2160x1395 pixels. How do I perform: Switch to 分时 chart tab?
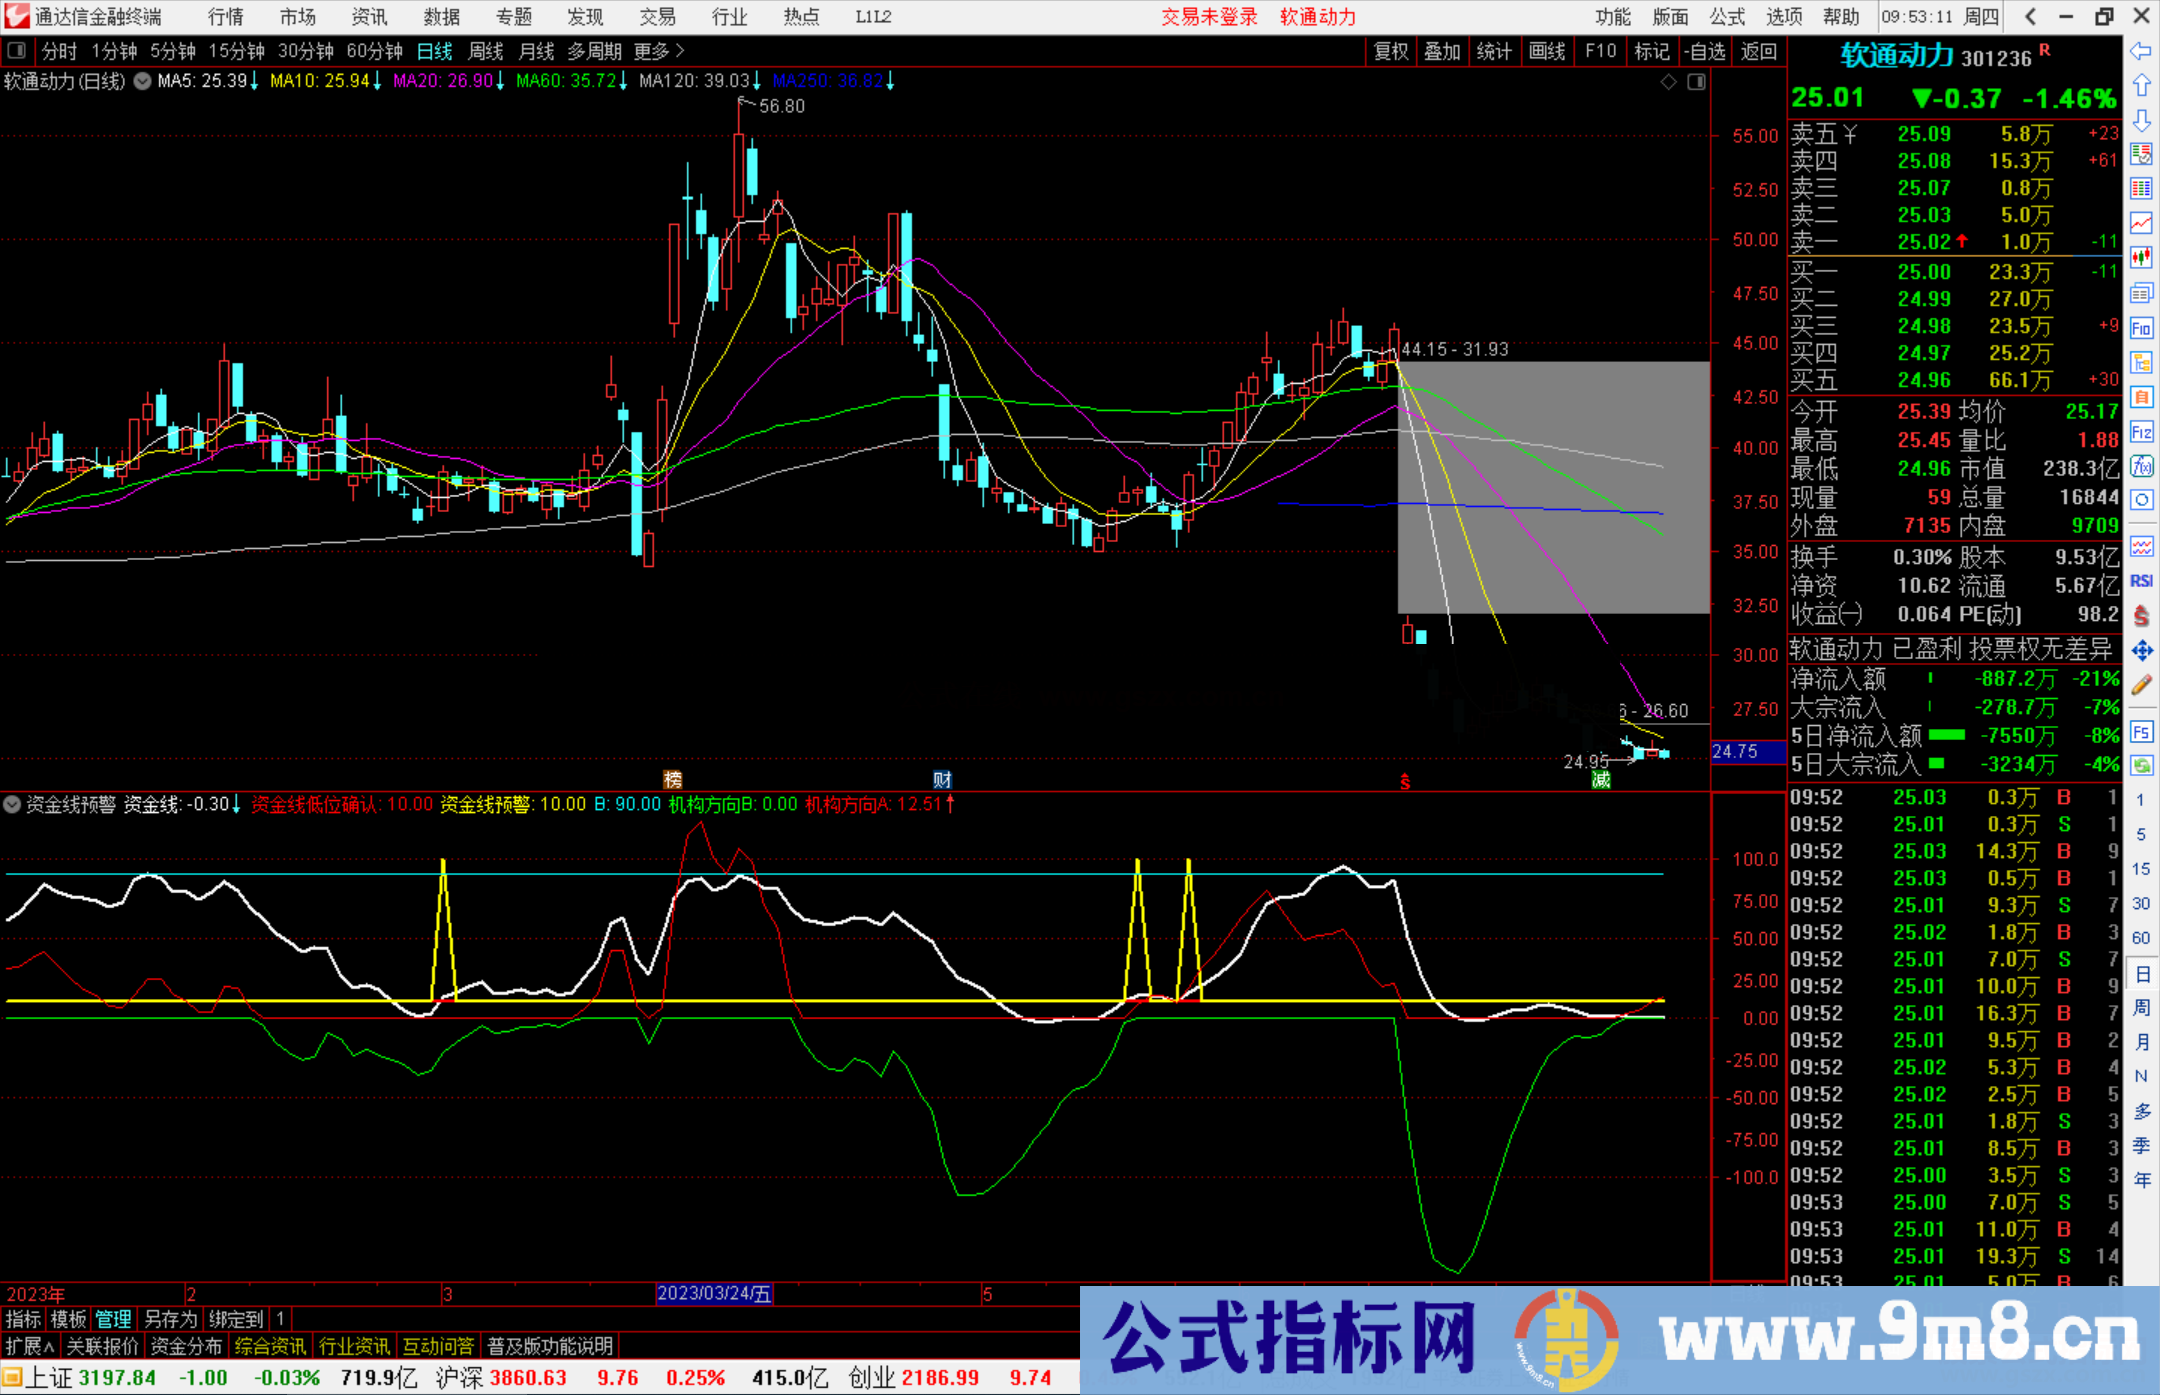click(59, 51)
